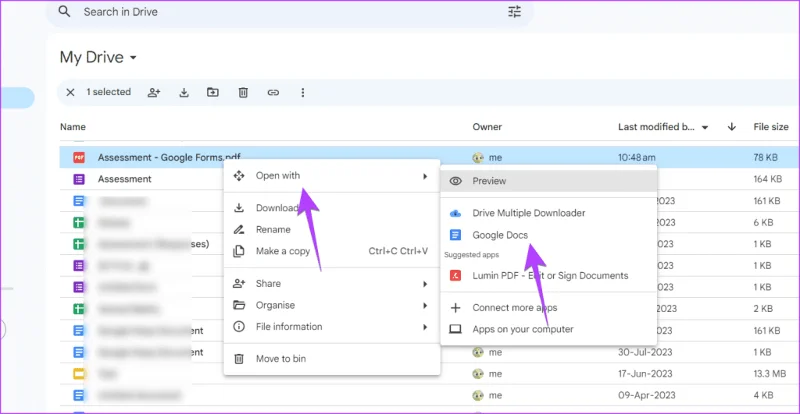Choose Organise in the context menu
The height and width of the screenshot is (414, 800).
coord(276,305)
